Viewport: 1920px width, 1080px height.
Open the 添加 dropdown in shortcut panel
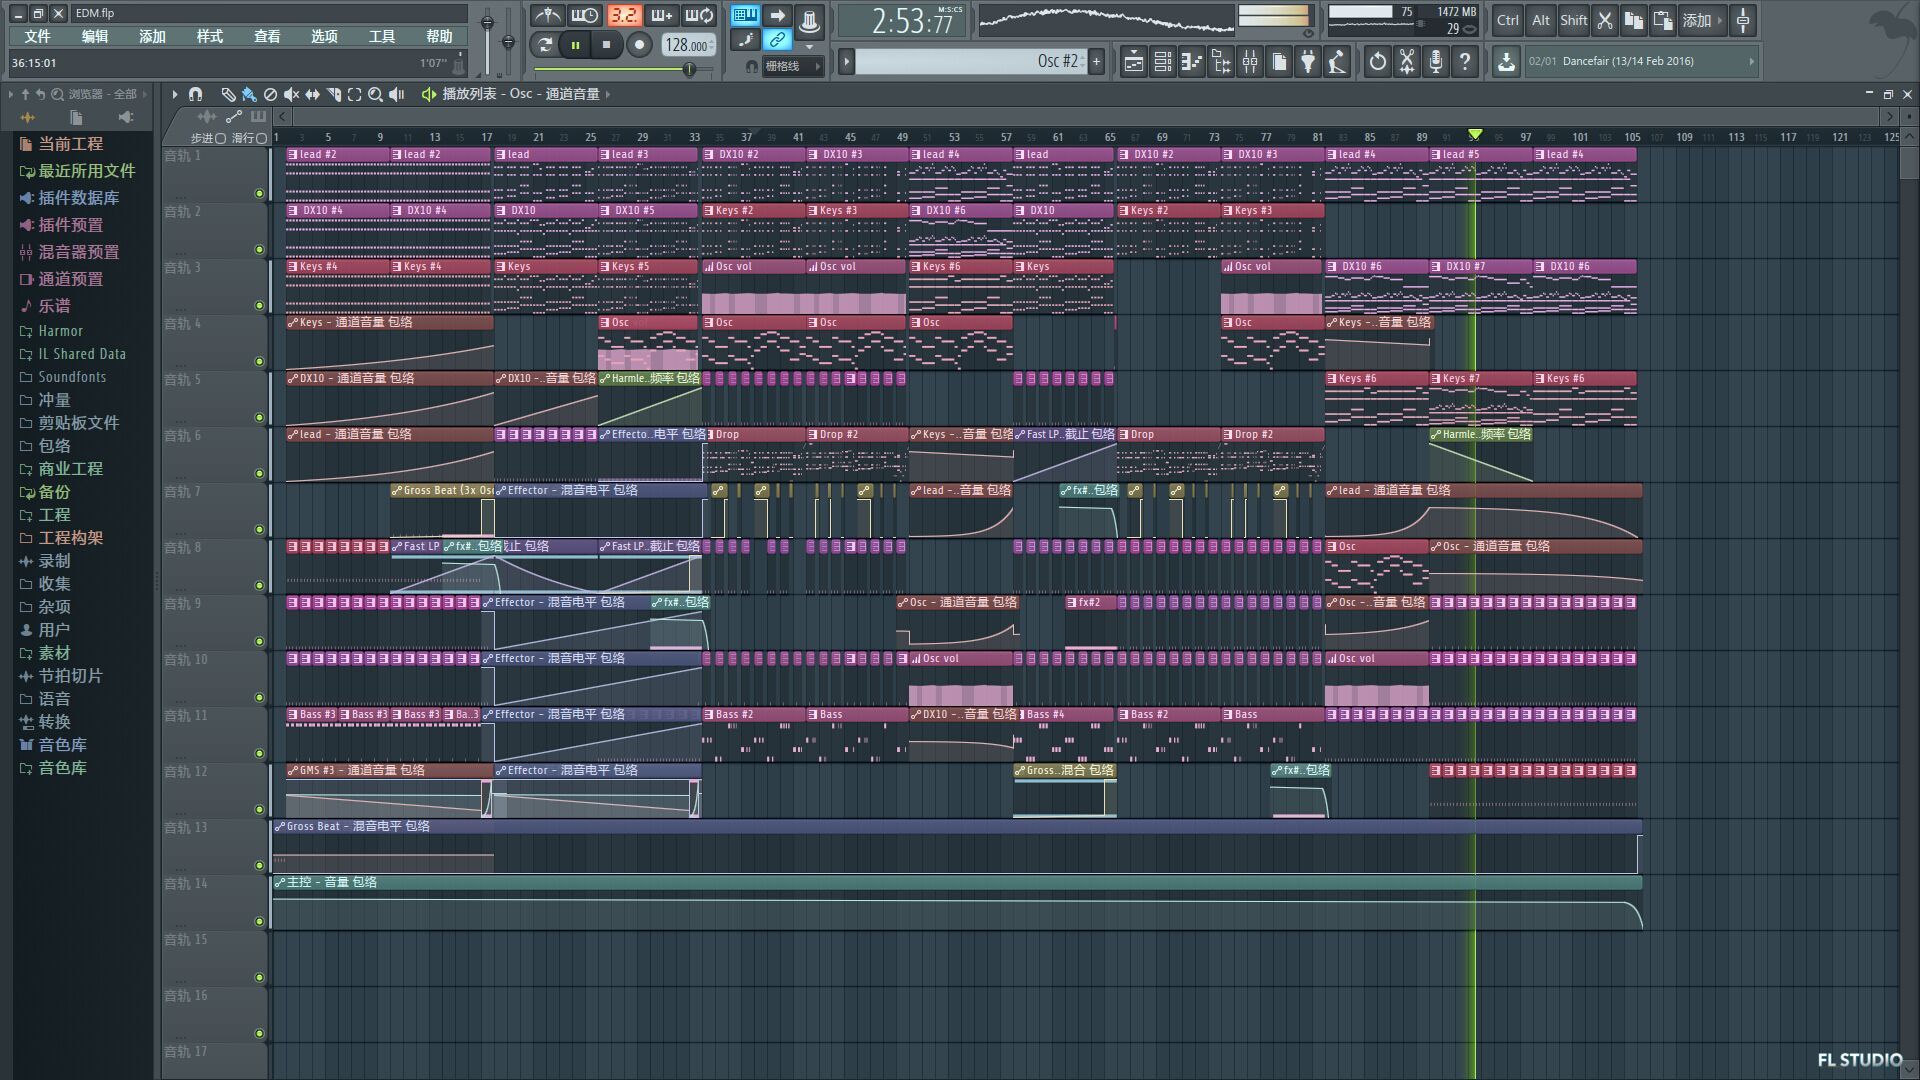click(1703, 20)
